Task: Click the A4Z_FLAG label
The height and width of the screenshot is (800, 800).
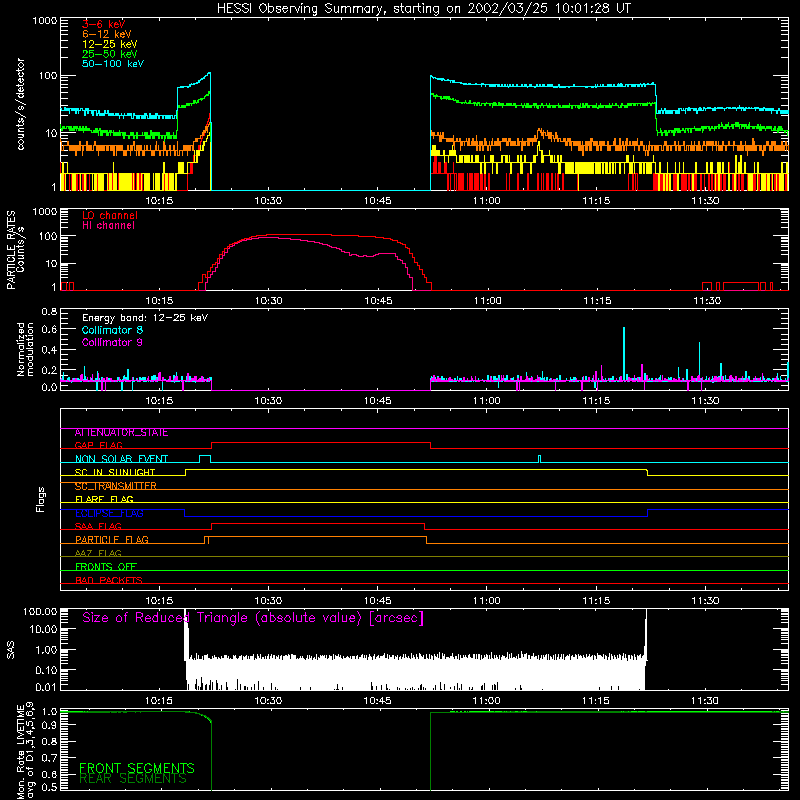Action: [x=98, y=553]
